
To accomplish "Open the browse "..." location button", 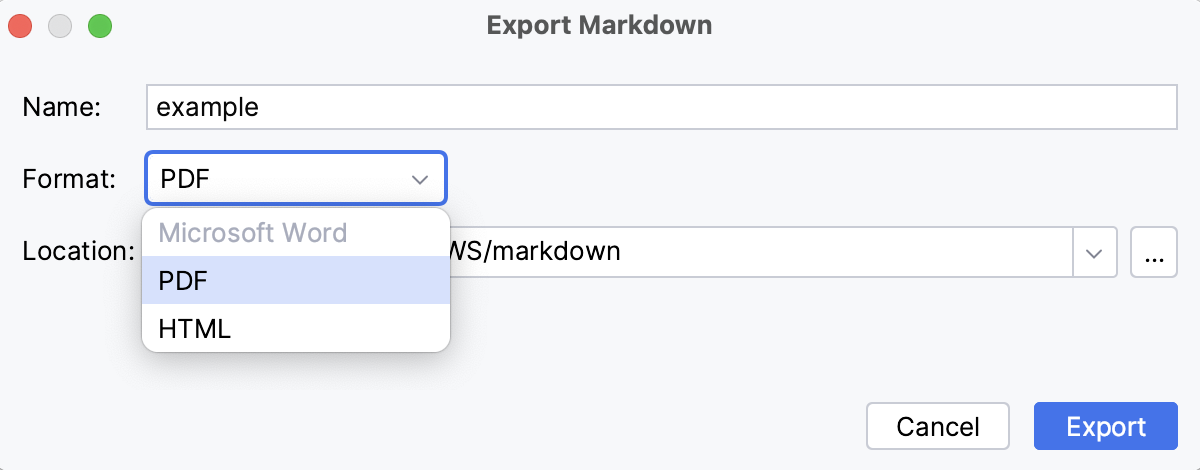I will pyautogui.click(x=1153, y=251).
